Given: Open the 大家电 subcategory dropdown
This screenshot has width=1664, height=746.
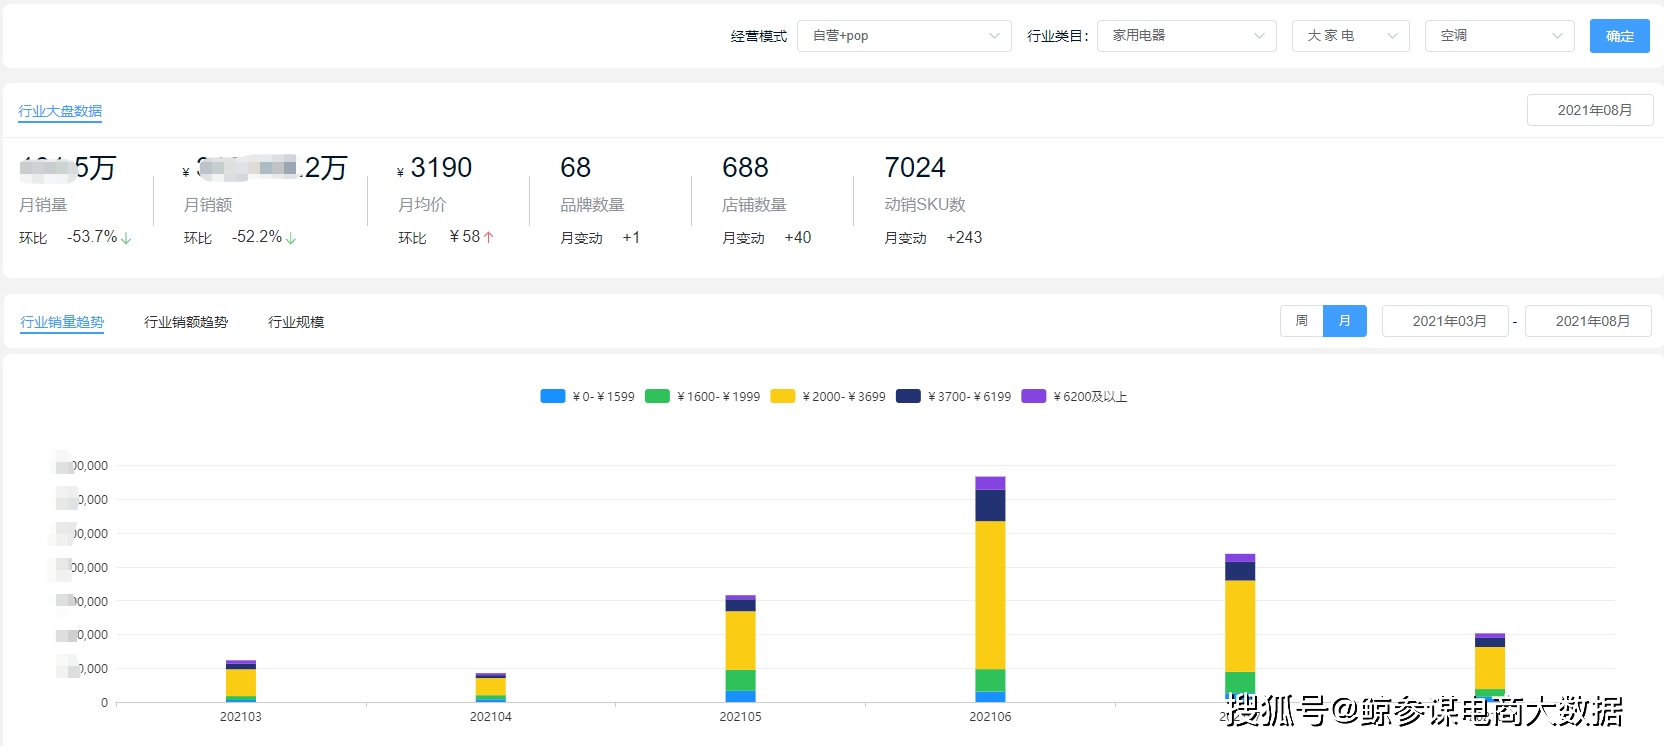Looking at the screenshot, I should [x=1350, y=36].
